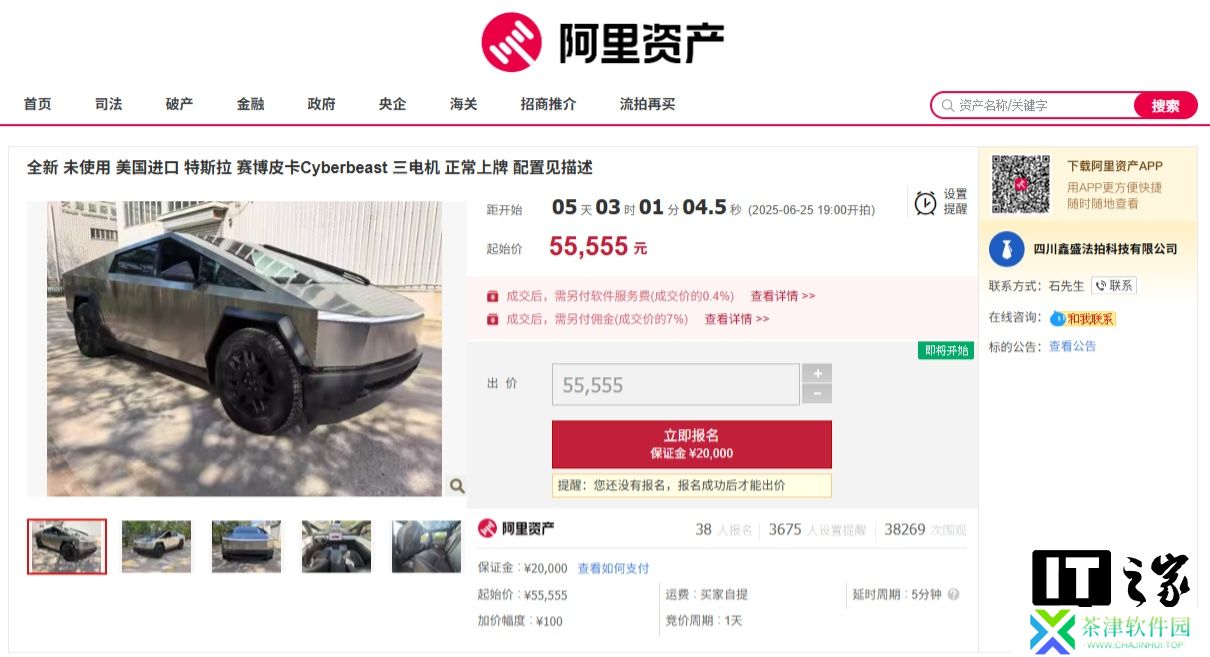Open the 司法 navigation tab
This screenshot has width=1210, height=657.
coord(108,104)
